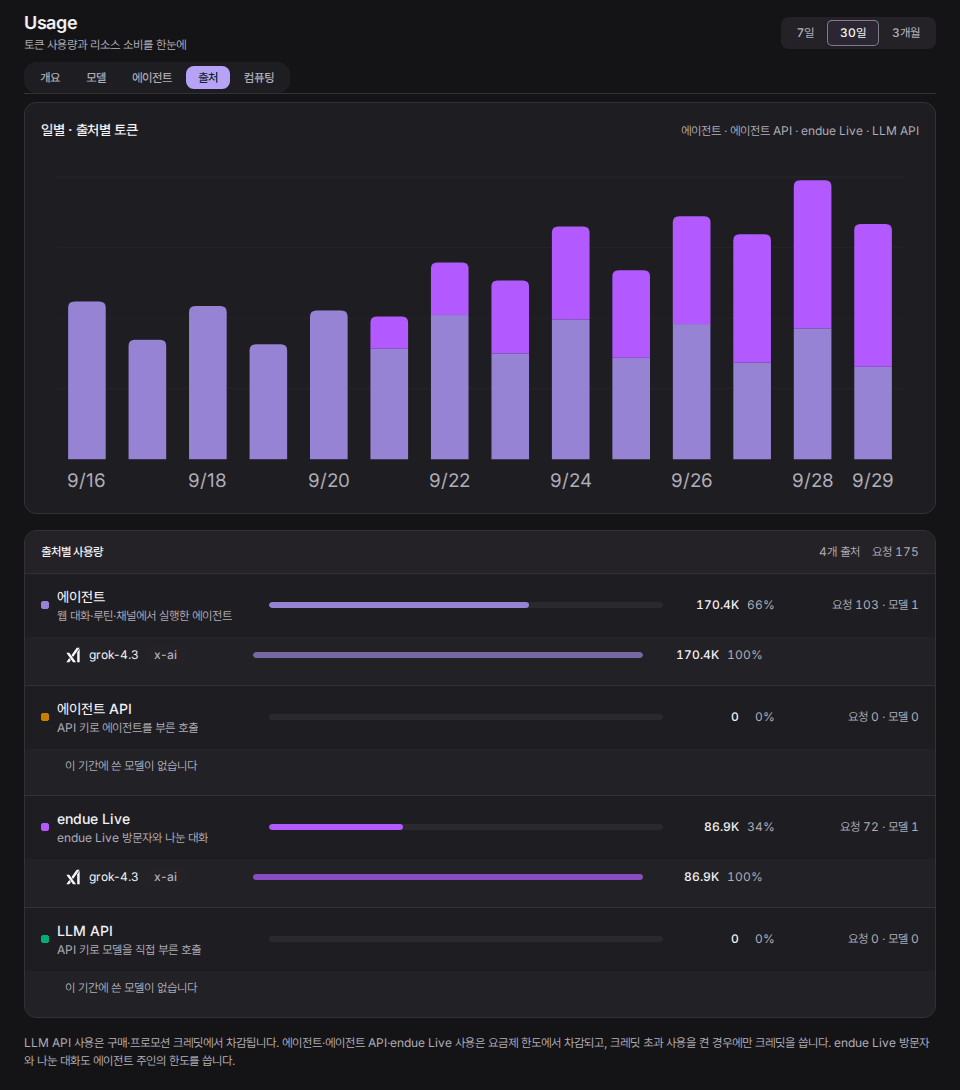Click the endue Live 34% usage bar

[466, 827]
